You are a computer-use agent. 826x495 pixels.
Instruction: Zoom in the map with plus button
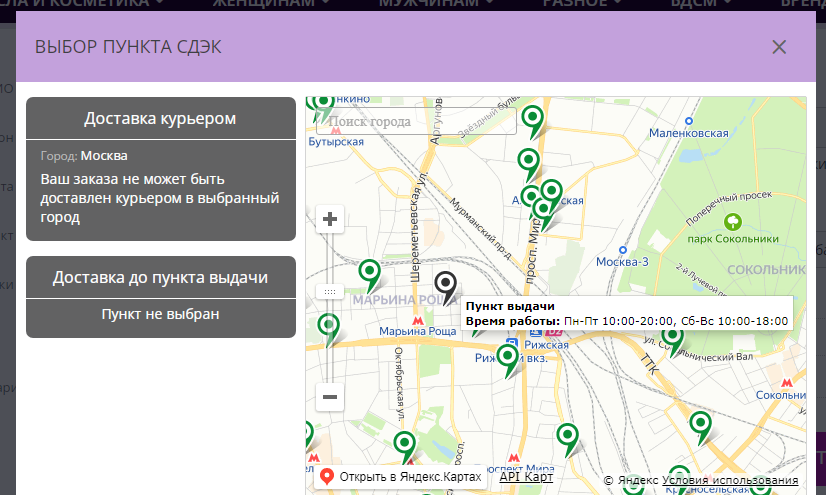tap(330, 220)
